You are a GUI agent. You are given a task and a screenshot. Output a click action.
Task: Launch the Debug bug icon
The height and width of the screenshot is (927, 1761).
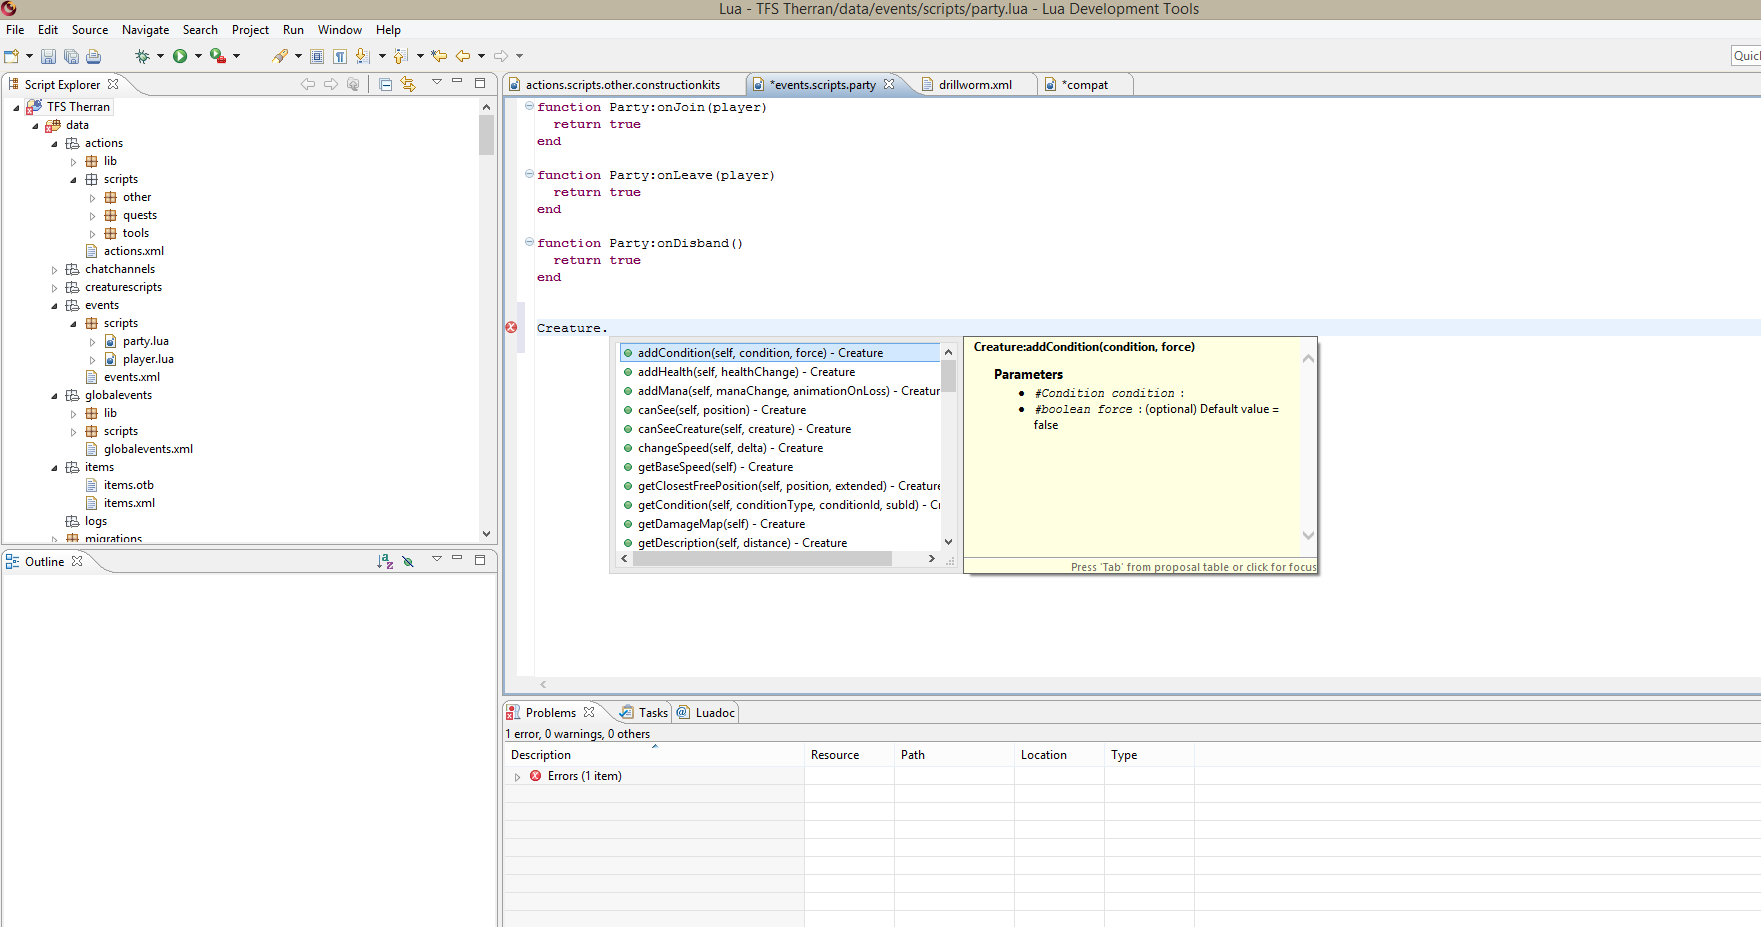[143, 56]
